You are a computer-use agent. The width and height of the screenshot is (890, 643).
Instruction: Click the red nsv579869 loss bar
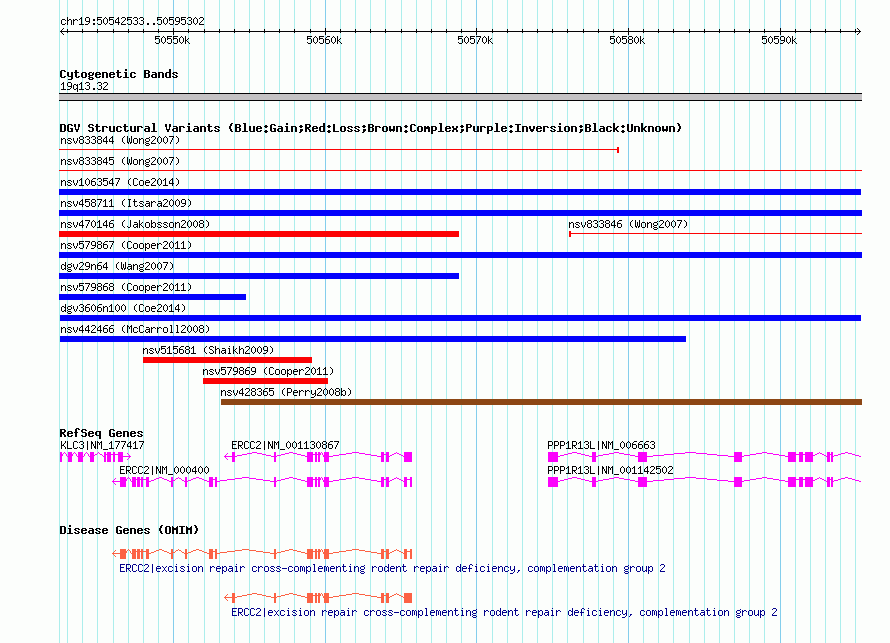point(265,381)
